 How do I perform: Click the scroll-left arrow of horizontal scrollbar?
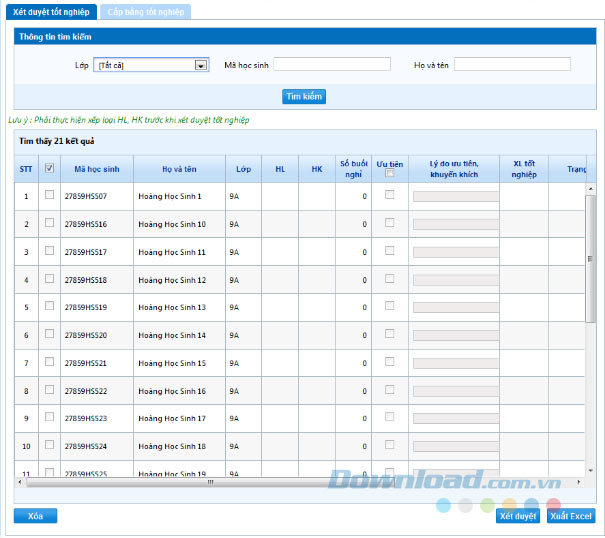[x=20, y=482]
